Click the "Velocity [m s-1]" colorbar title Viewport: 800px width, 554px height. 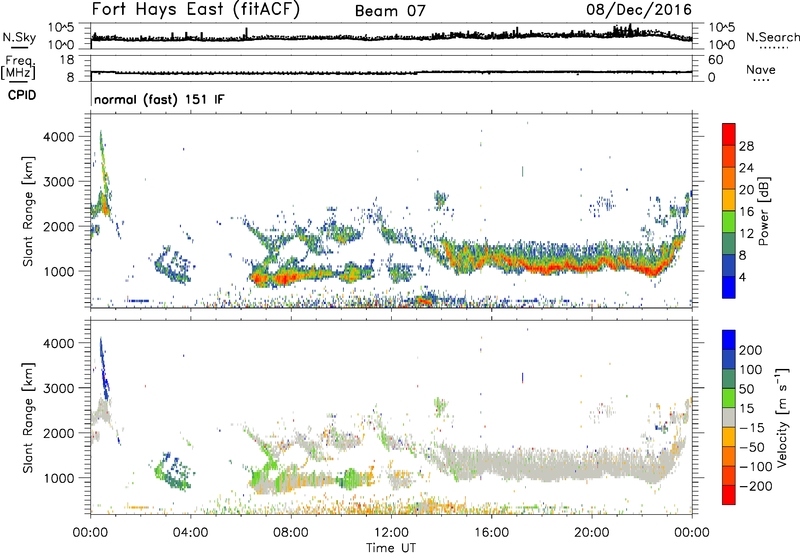coord(781,417)
